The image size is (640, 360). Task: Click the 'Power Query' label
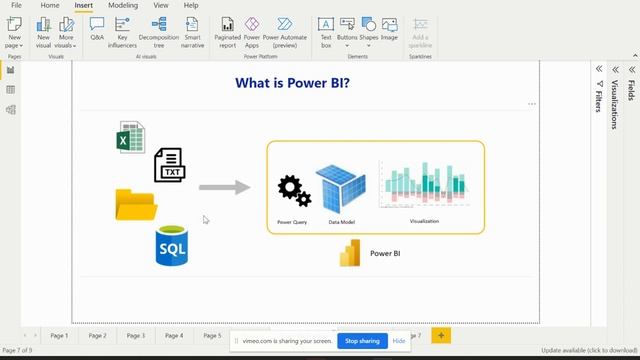pos(292,222)
